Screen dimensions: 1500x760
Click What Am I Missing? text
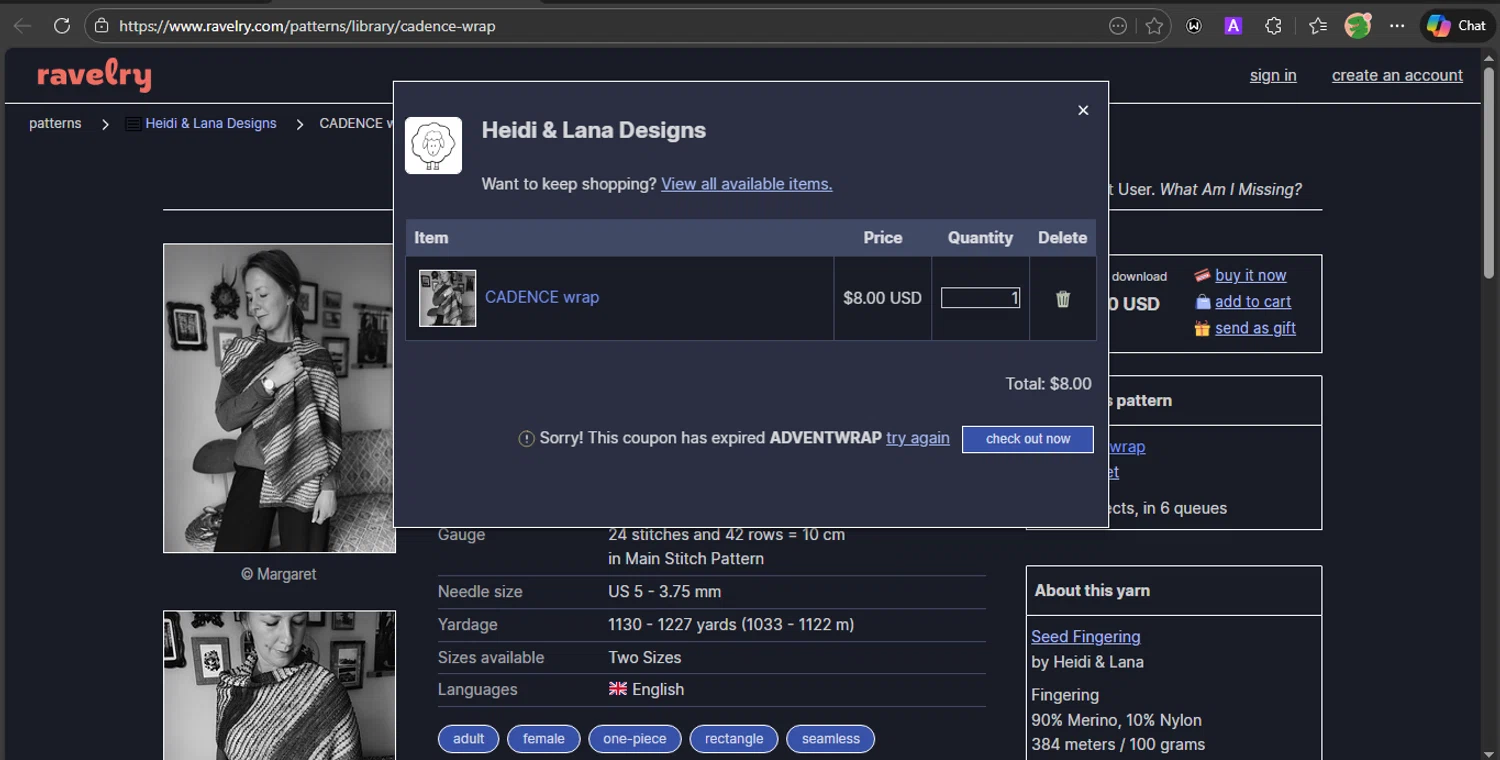coord(1231,189)
